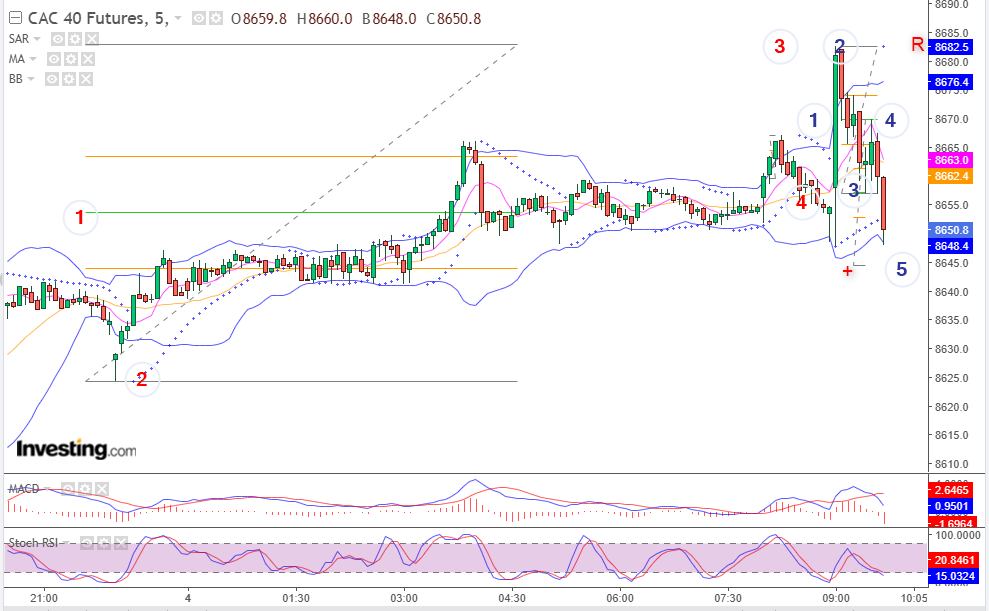Open SAR indicator settings gear
The image size is (989, 611).
click(74, 39)
